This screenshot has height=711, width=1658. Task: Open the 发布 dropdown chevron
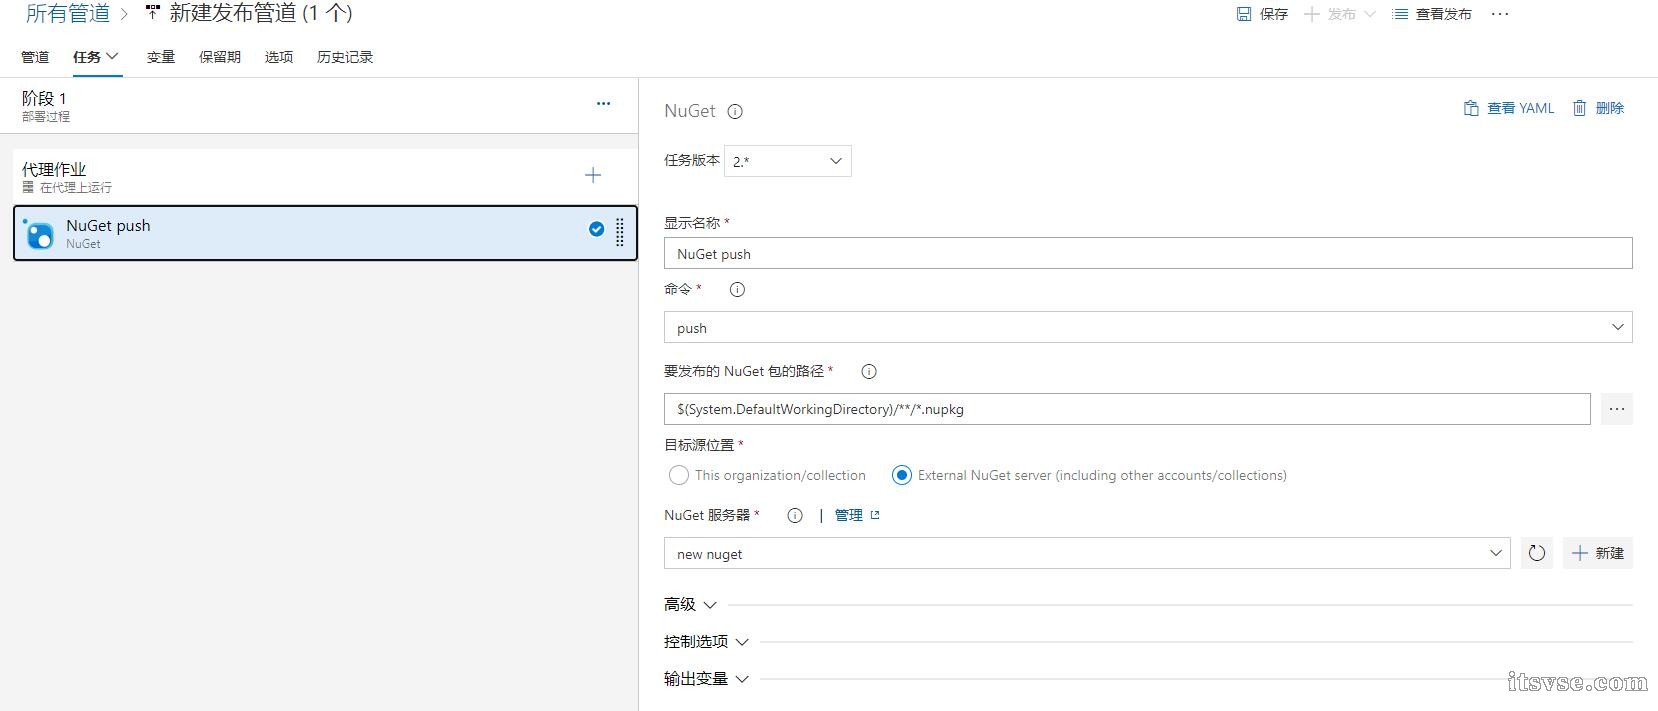(x=1370, y=14)
